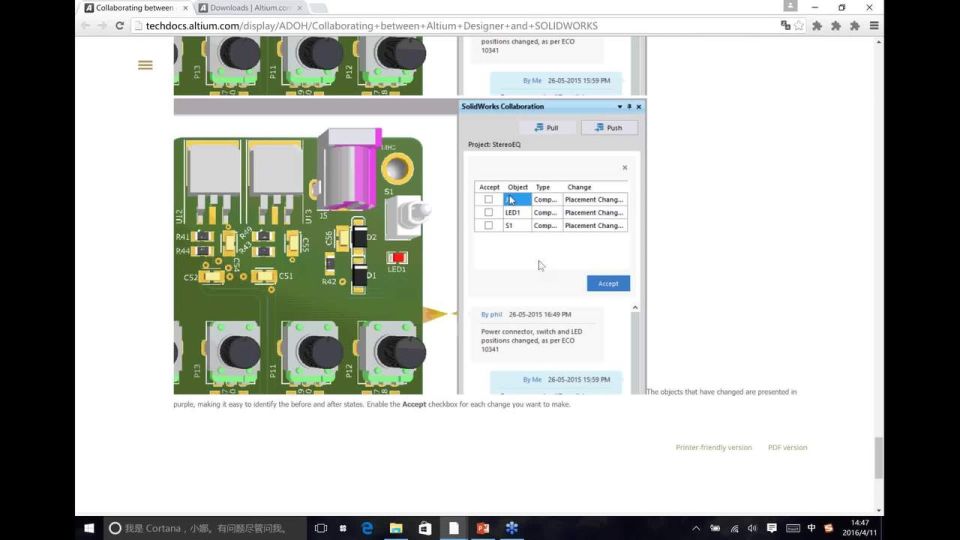The height and width of the screenshot is (540, 960).
Task: Click the page scroll-down arrow
Action: click(x=879, y=510)
